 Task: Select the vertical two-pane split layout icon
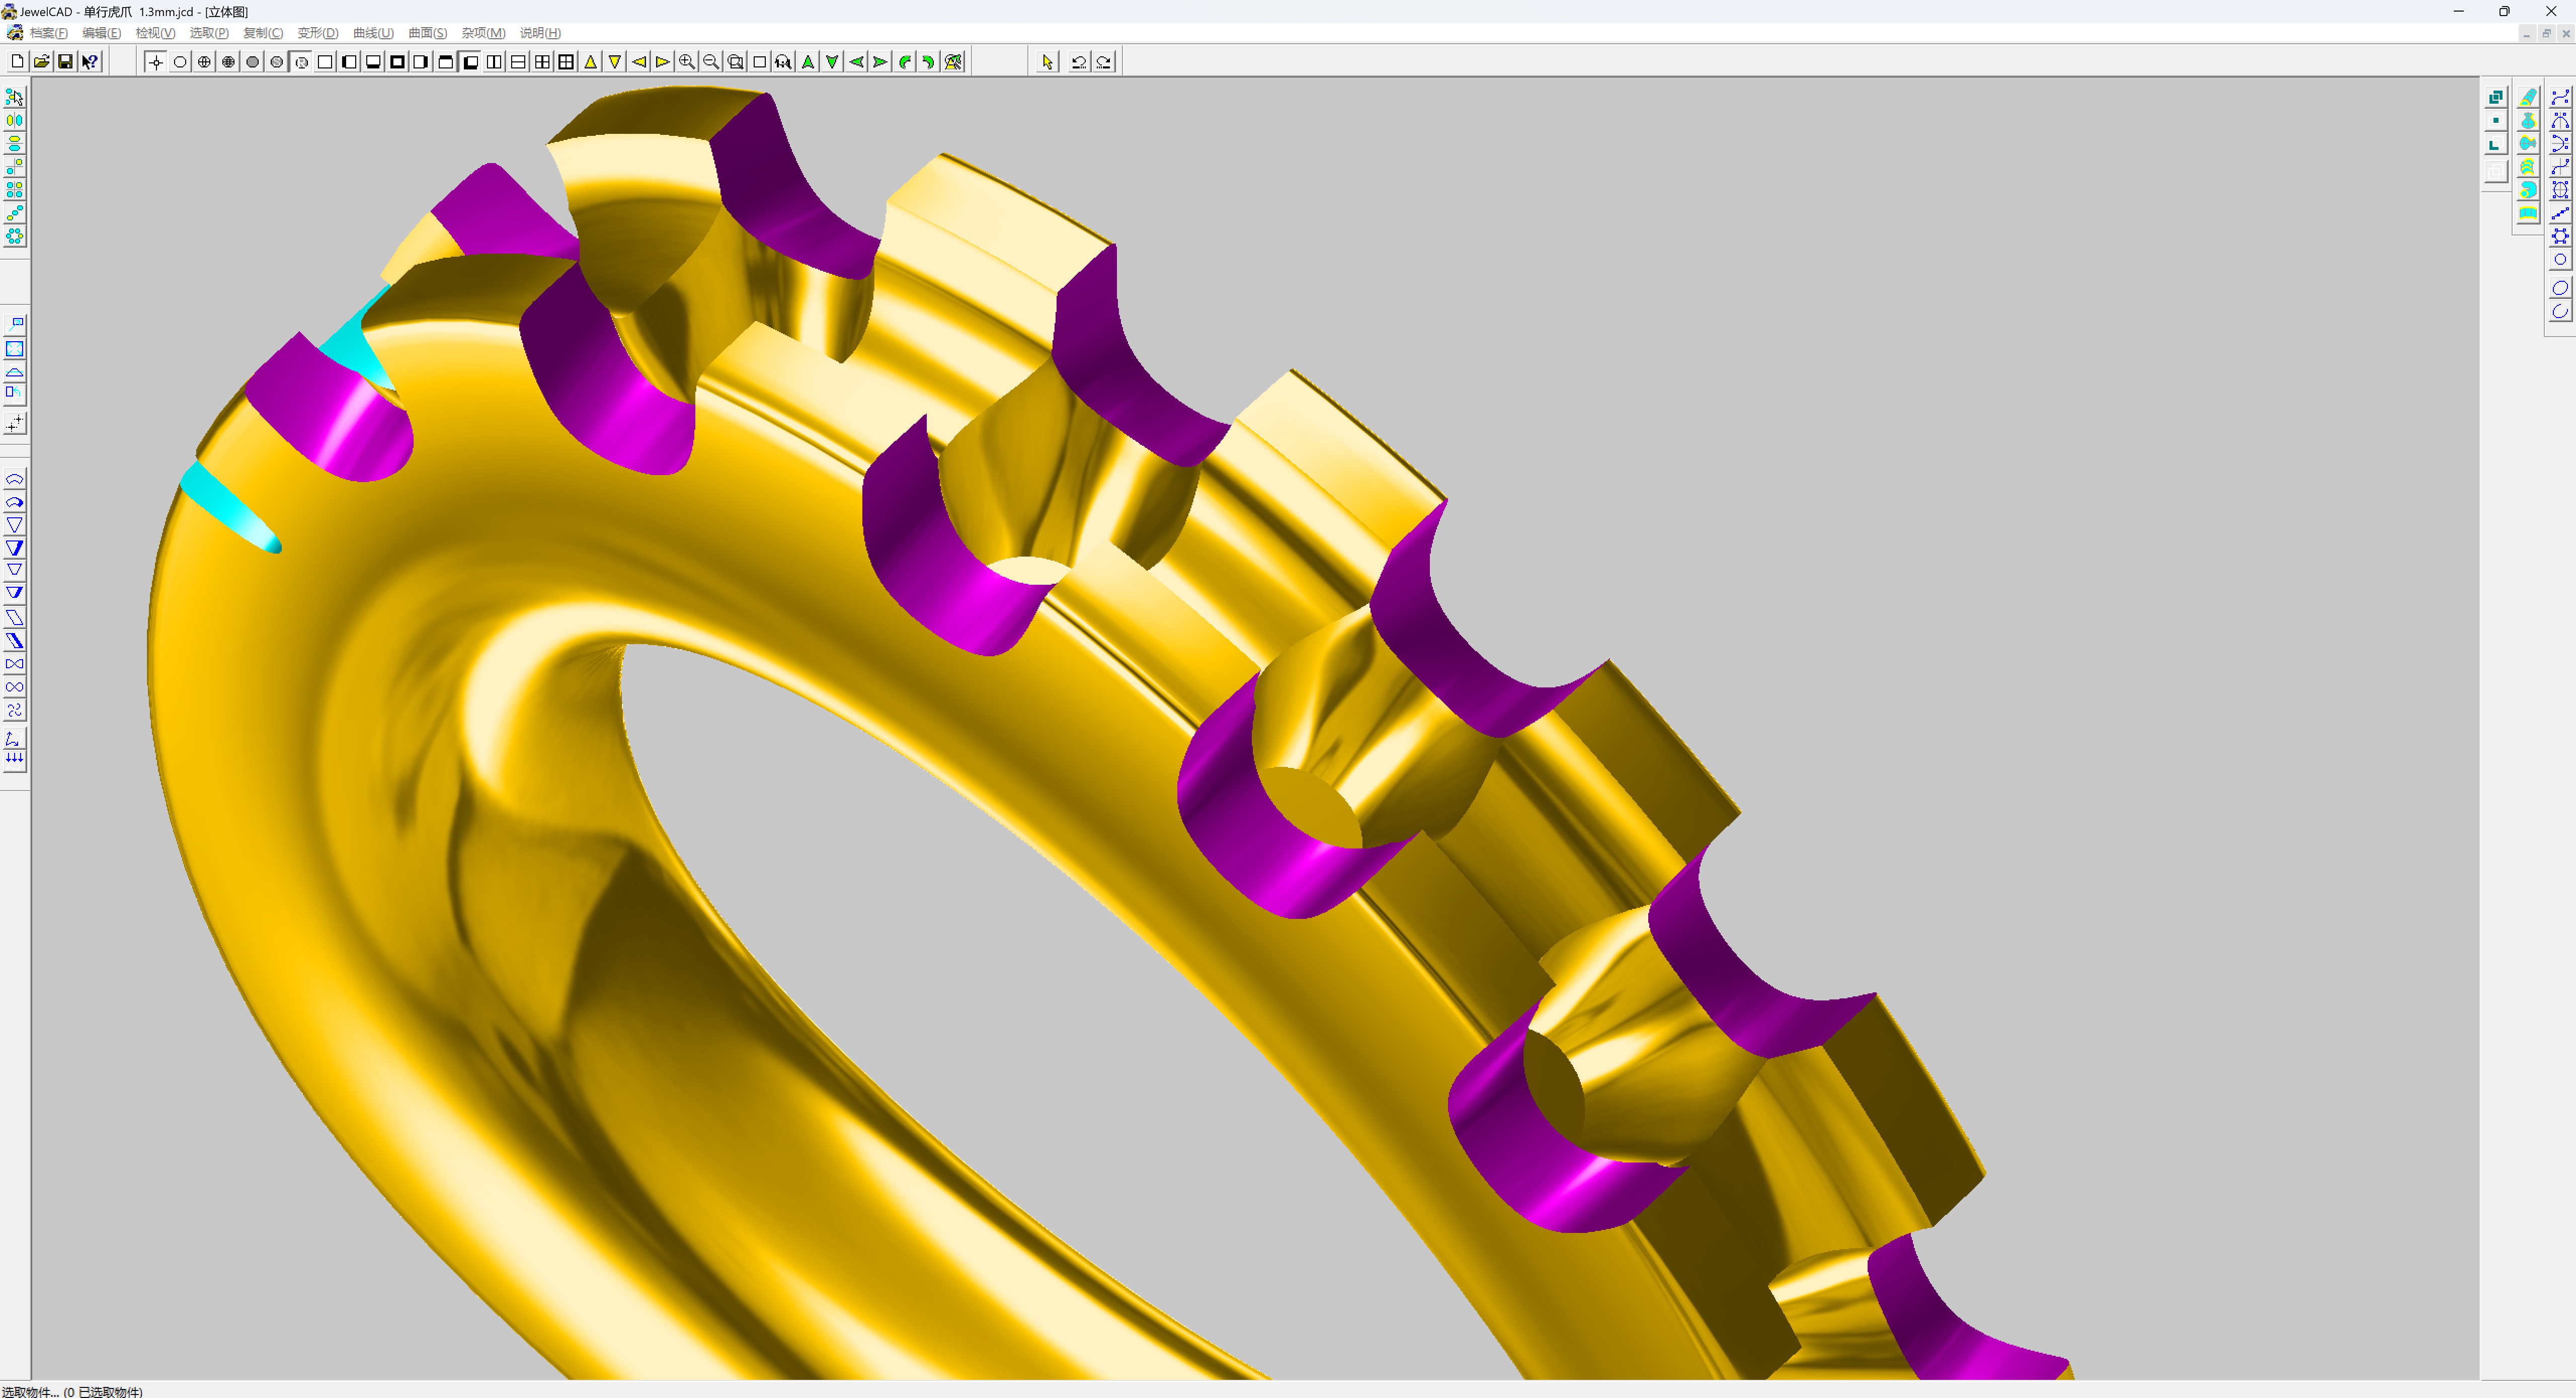[x=494, y=62]
